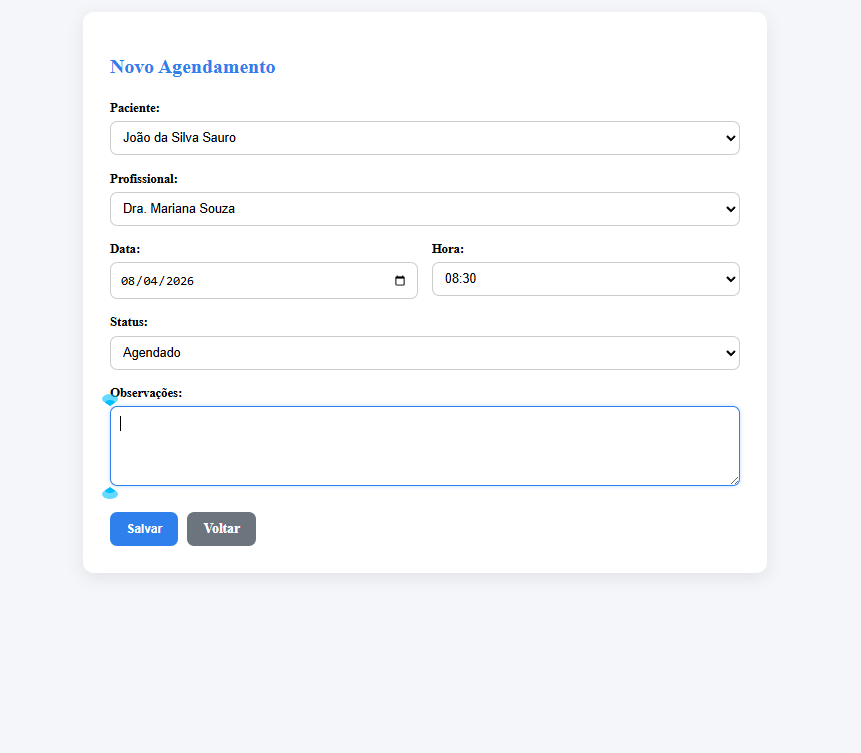Select the day segment "08" in the date

[x=128, y=281]
